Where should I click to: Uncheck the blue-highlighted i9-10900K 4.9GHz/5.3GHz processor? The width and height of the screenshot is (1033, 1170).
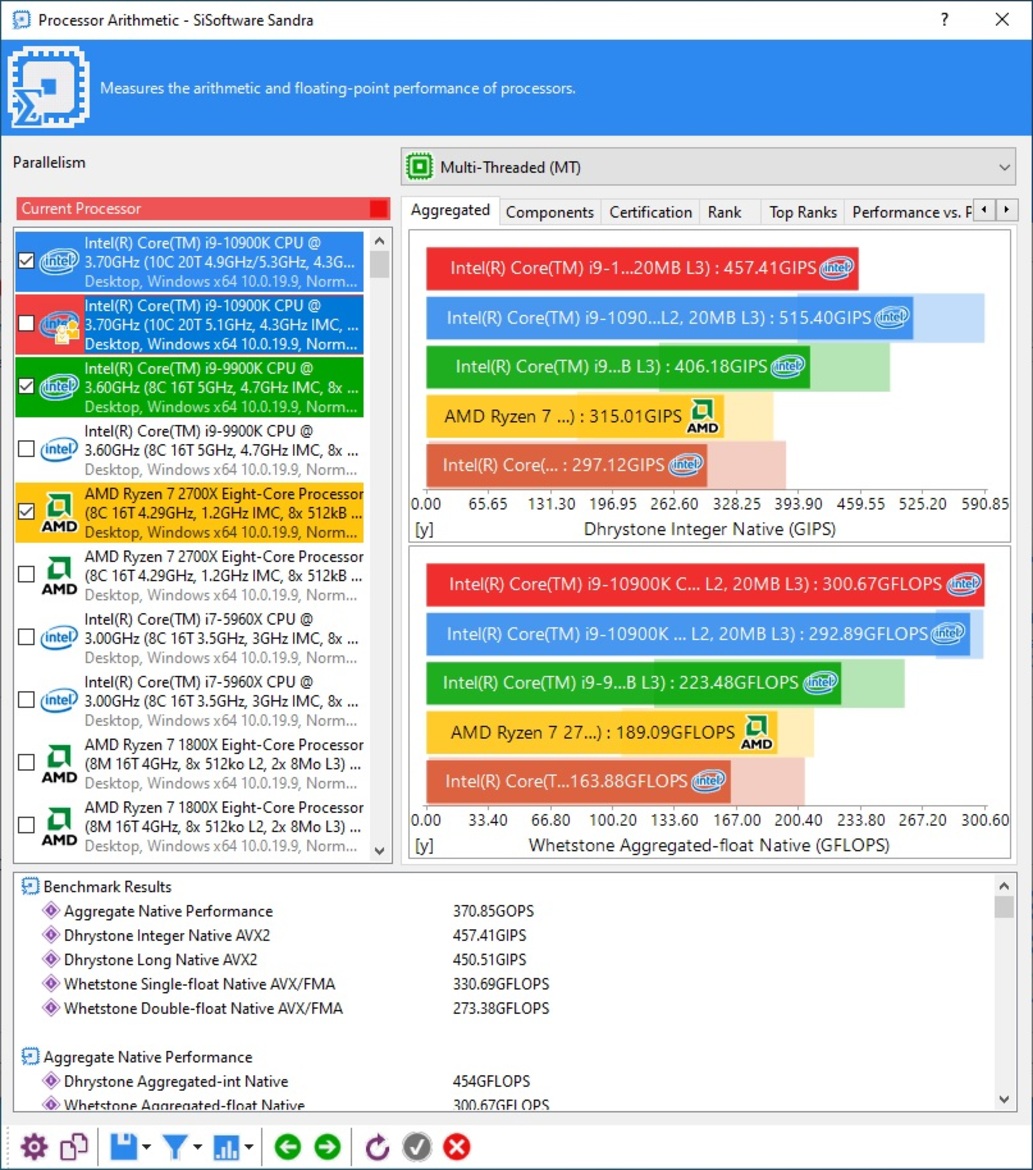point(26,260)
